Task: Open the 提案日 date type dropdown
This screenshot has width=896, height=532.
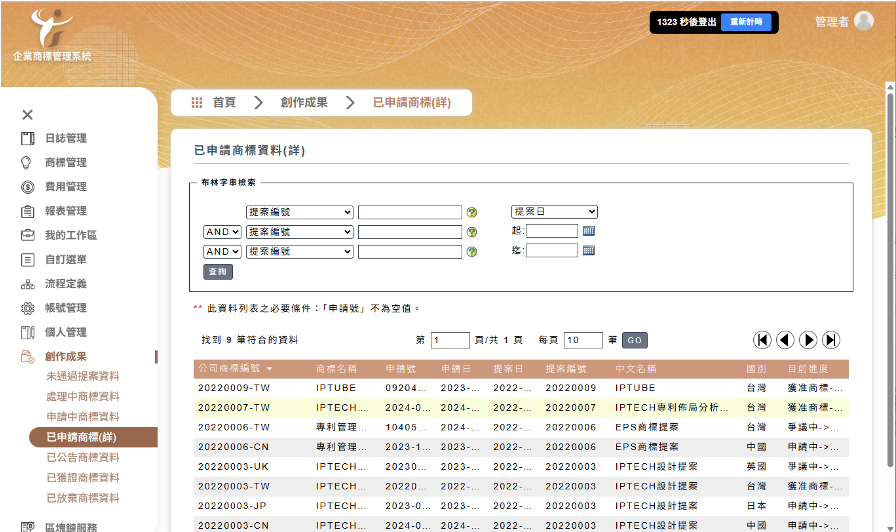Action: tap(554, 212)
